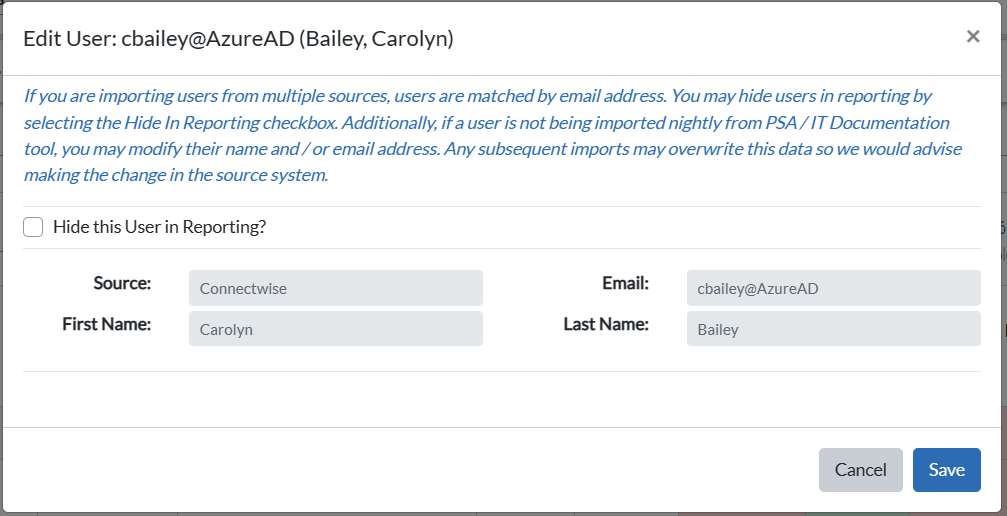Viewport: 1007px width, 516px height.
Task: Click the Edit User dialog title text
Action: pos(238,39)
